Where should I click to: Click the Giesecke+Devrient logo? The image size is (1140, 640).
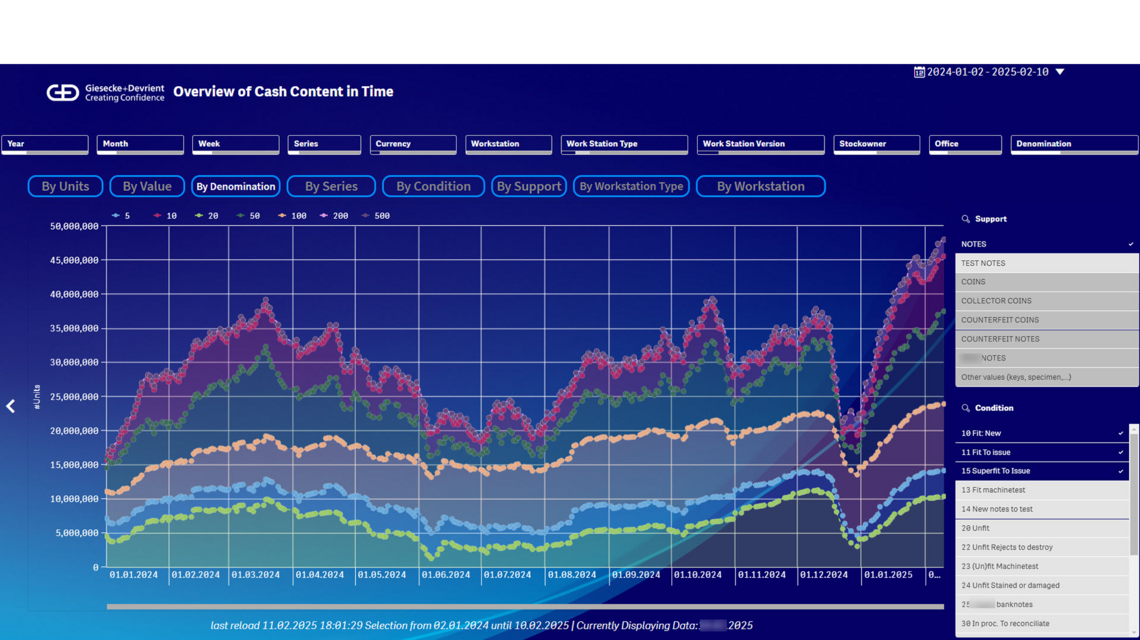(x=63, y=92)
